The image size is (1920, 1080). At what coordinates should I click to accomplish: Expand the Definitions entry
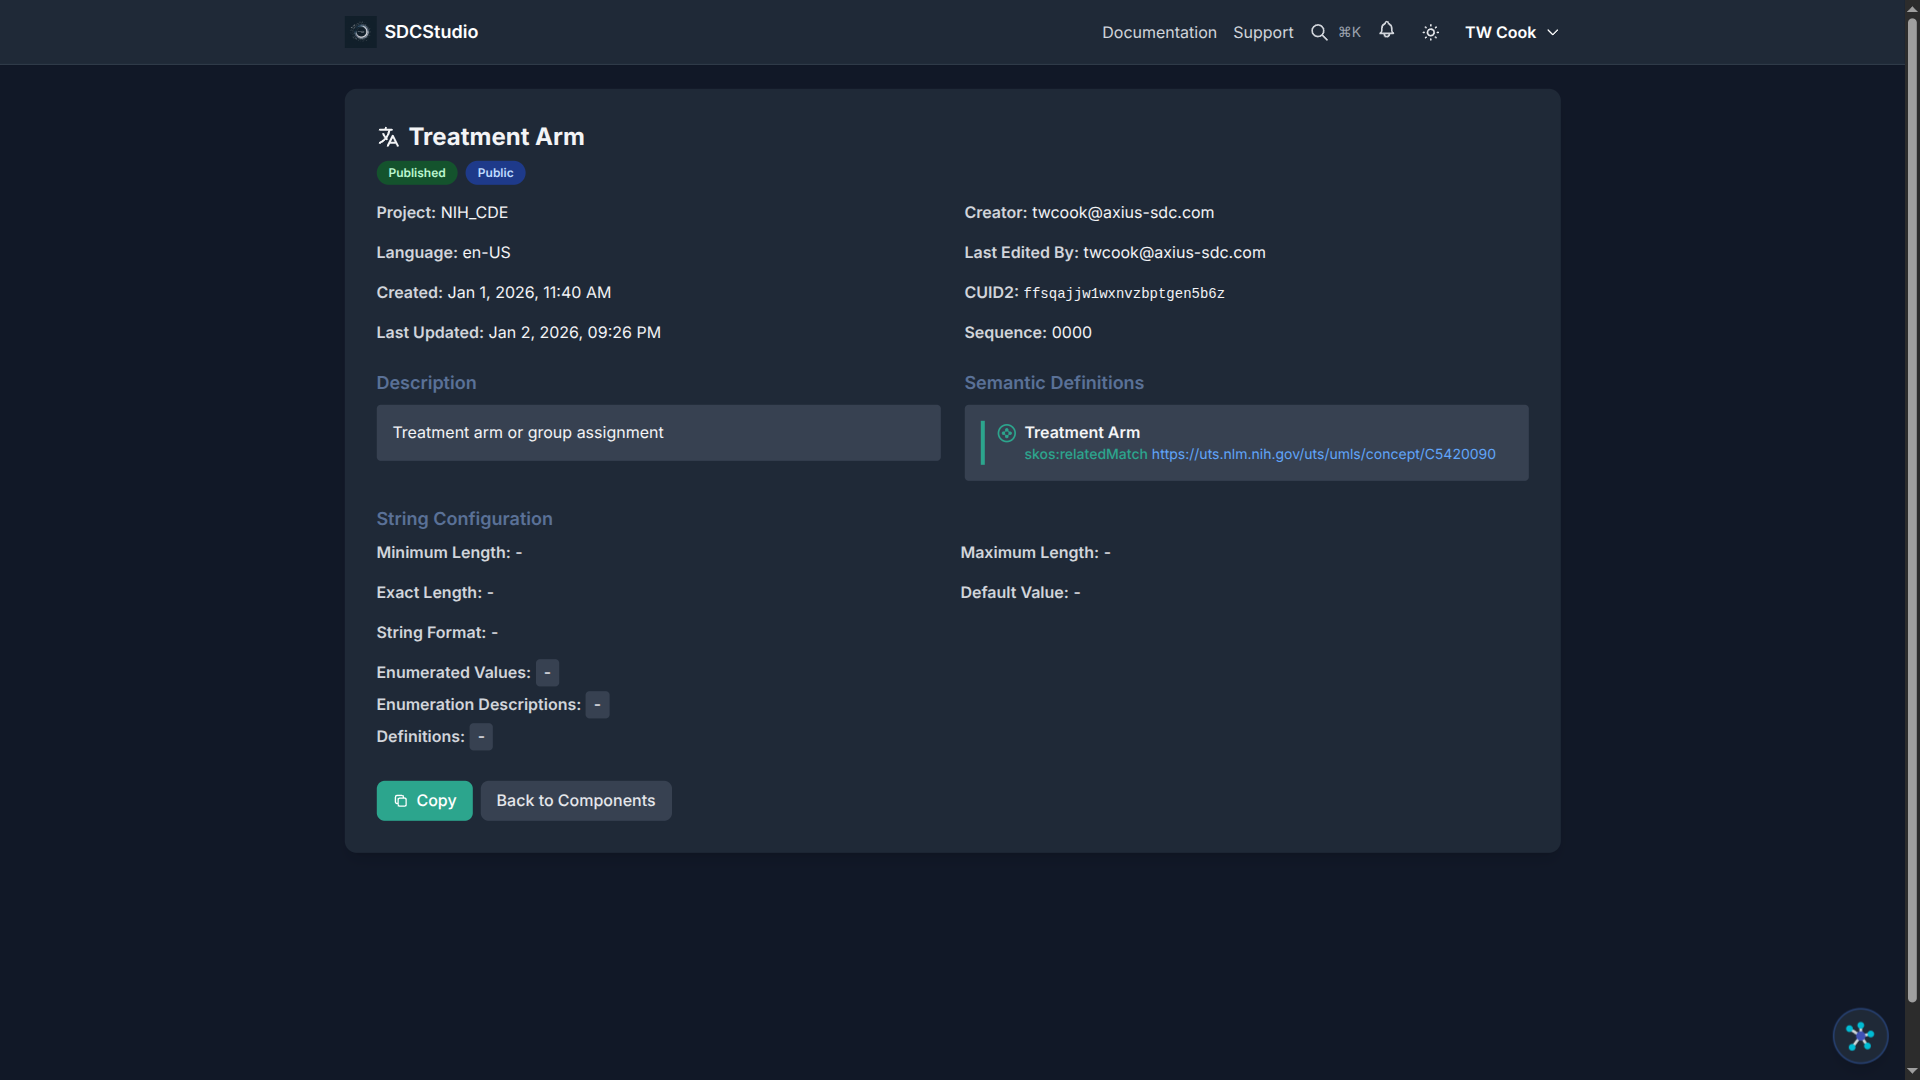coord(480,736)
